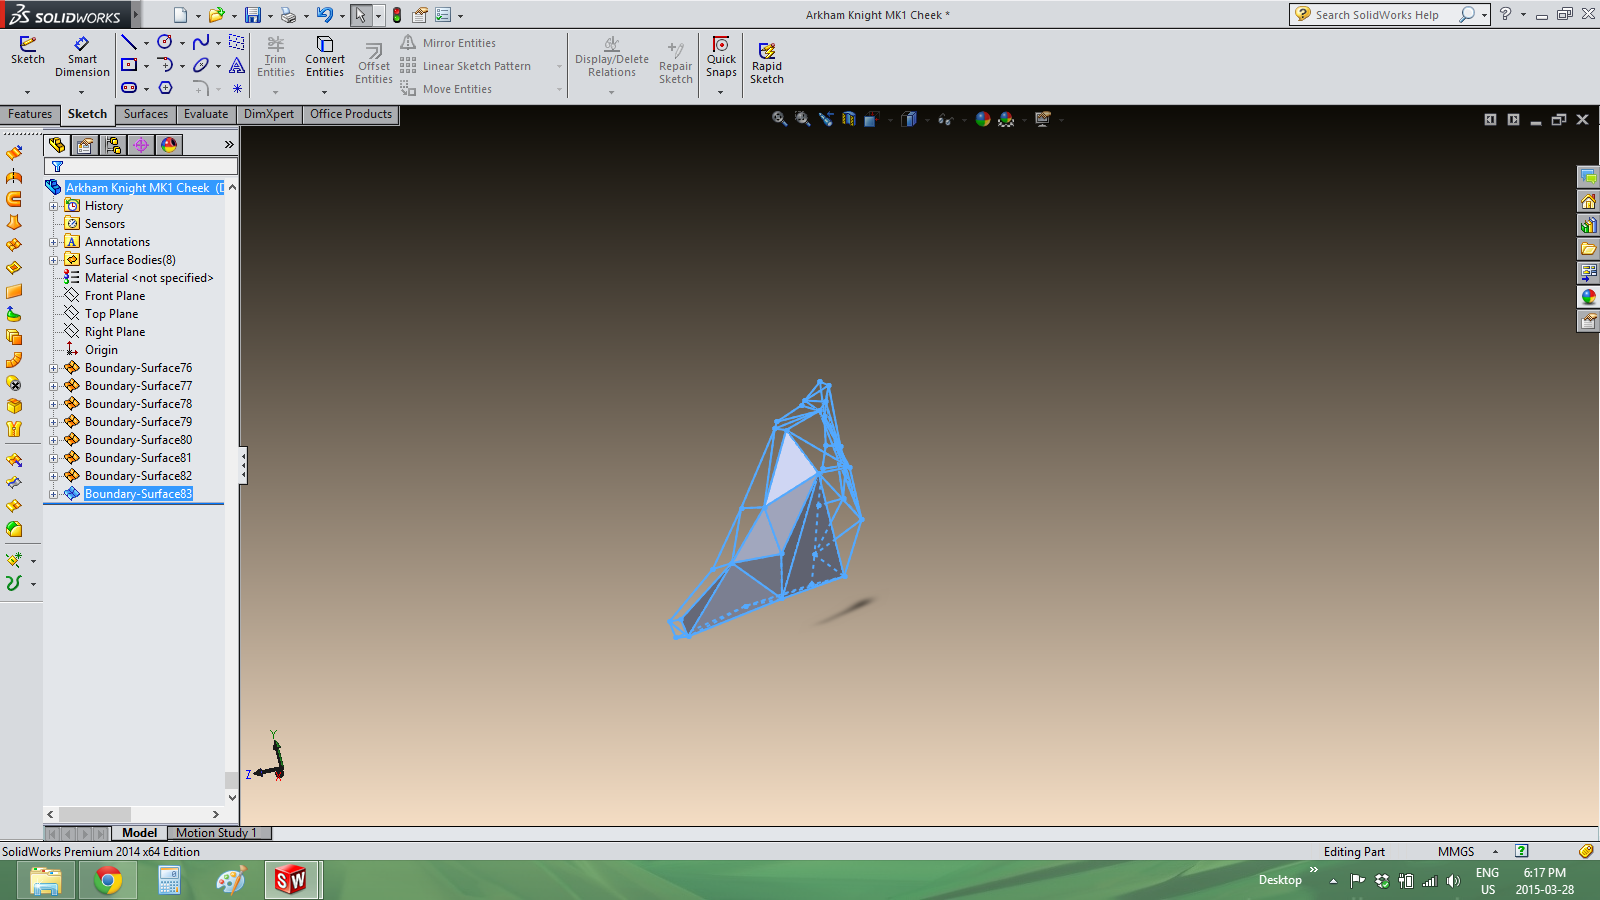Open Quick Snaps tool
The height and width of the screenshot is (900, 1600).
[x=721, y=57]
